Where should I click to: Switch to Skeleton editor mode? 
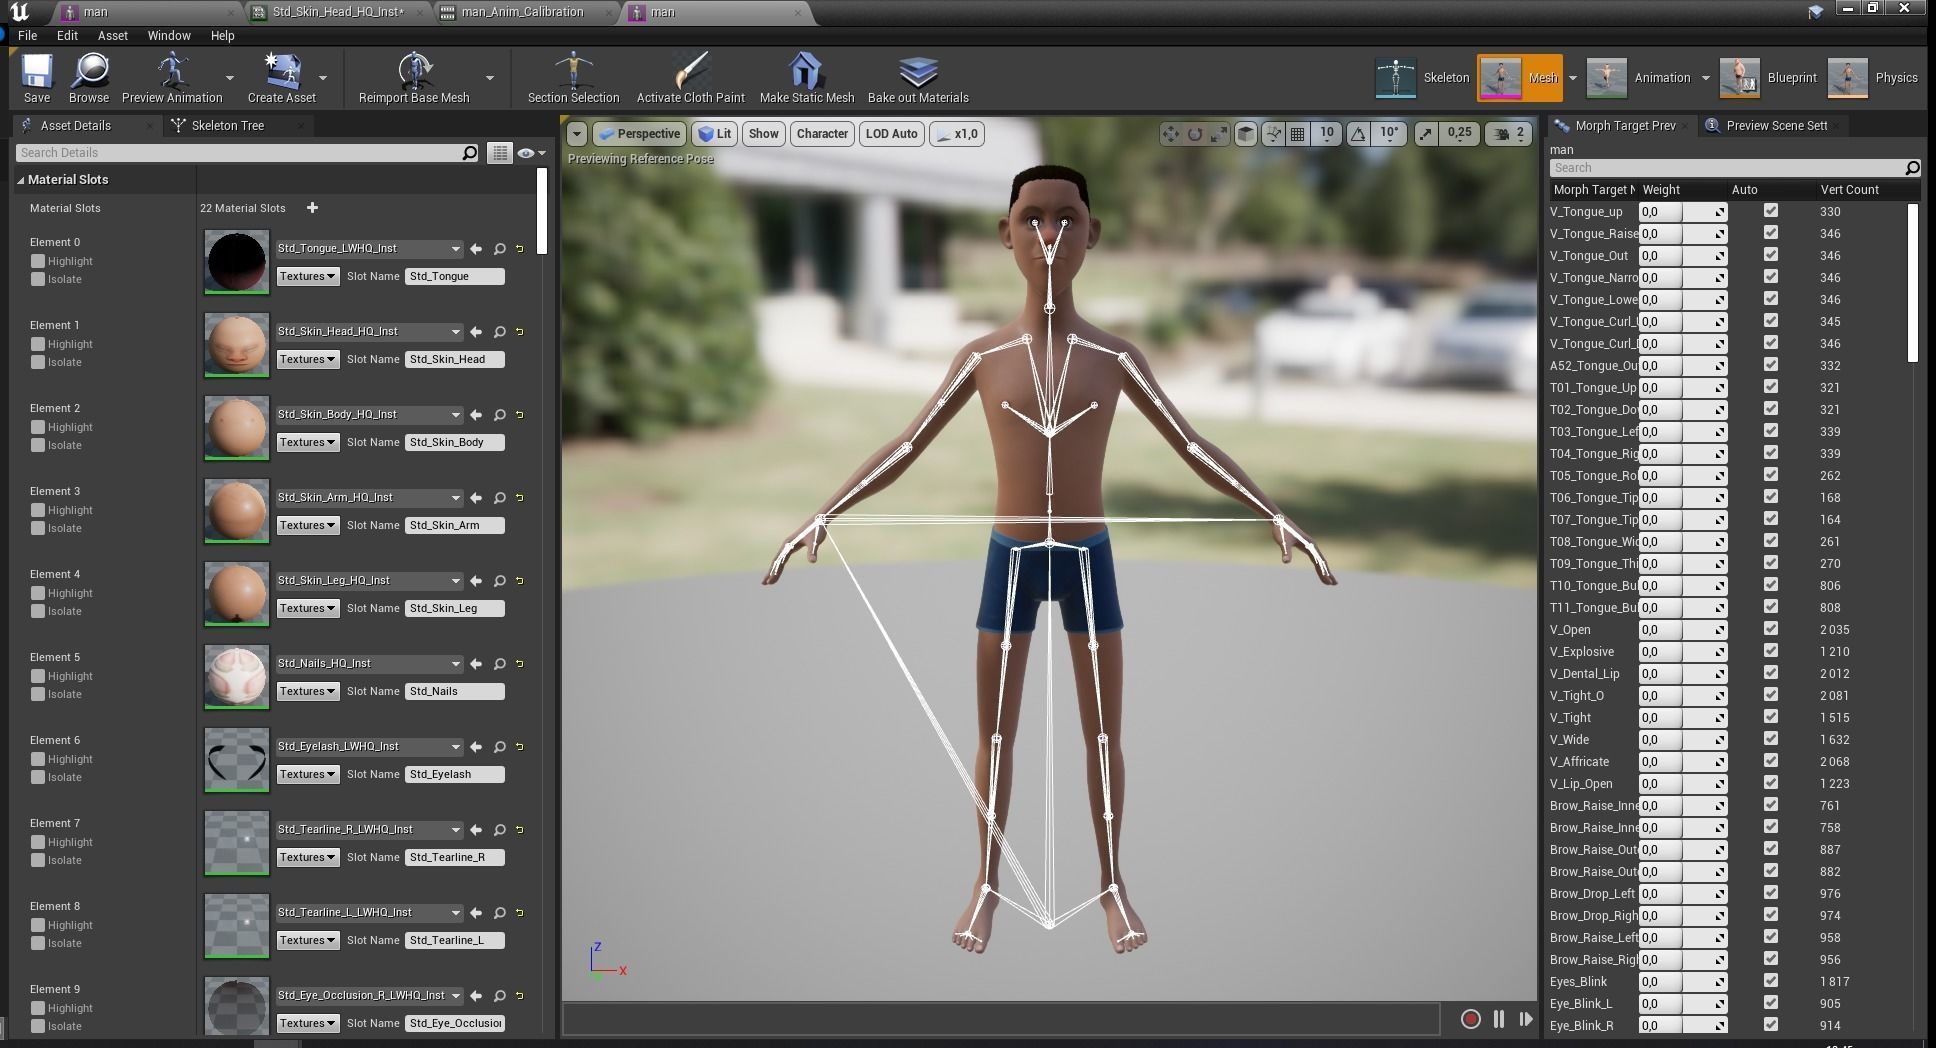click(x=1423, y=78)
